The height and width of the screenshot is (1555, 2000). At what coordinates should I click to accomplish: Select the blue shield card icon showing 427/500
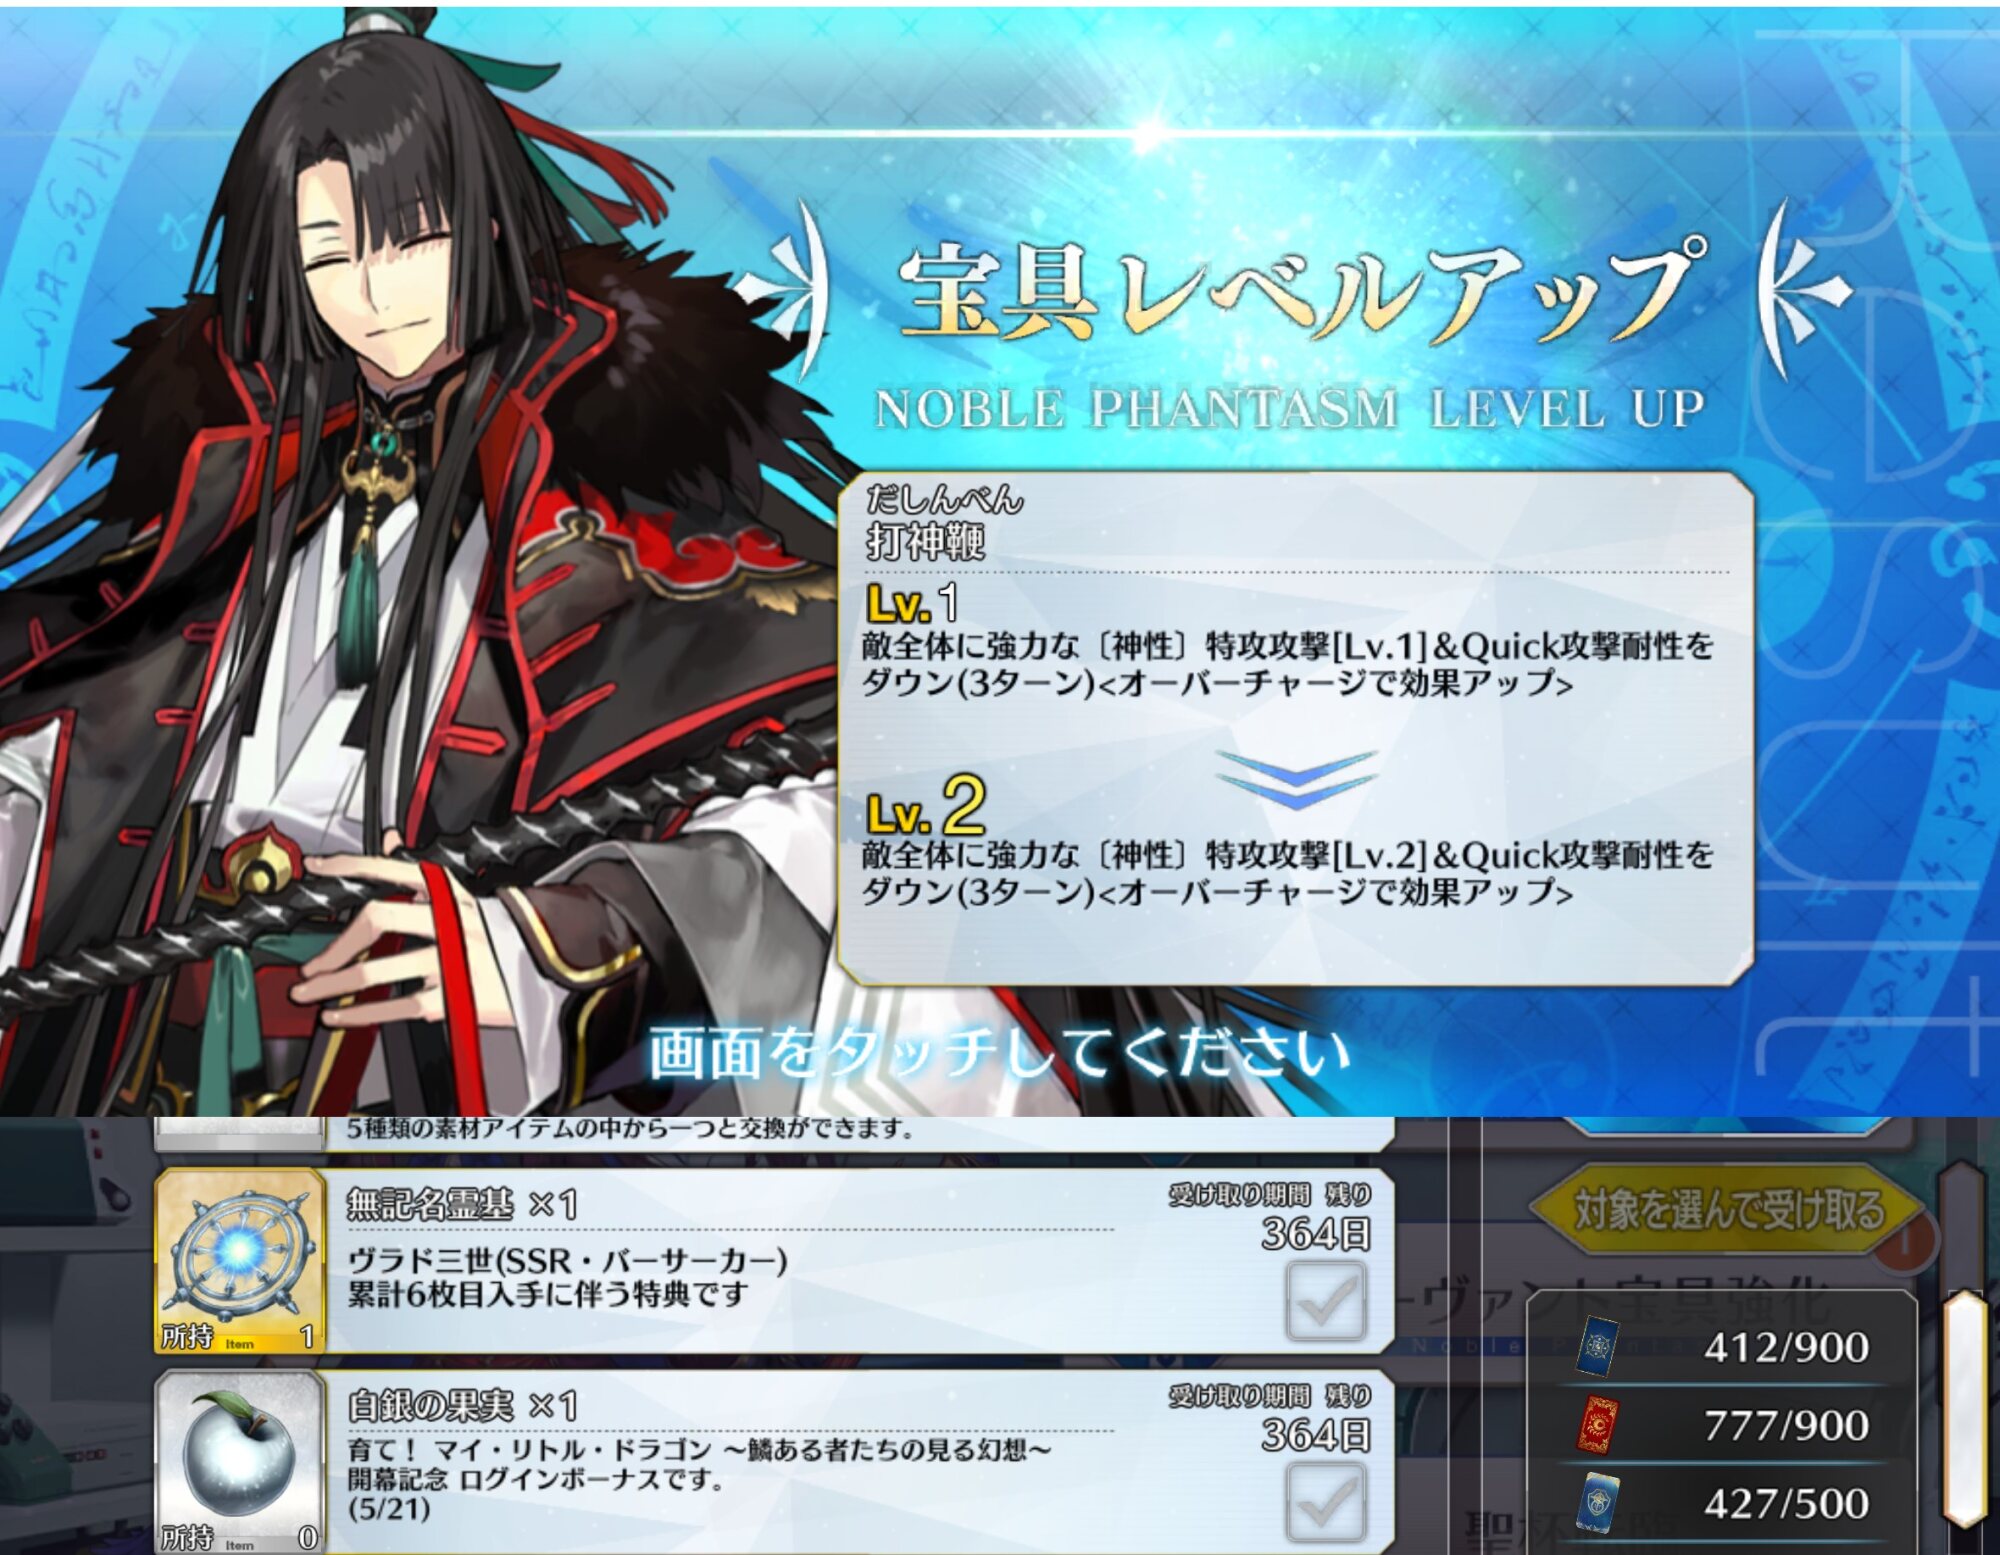1597,1502
